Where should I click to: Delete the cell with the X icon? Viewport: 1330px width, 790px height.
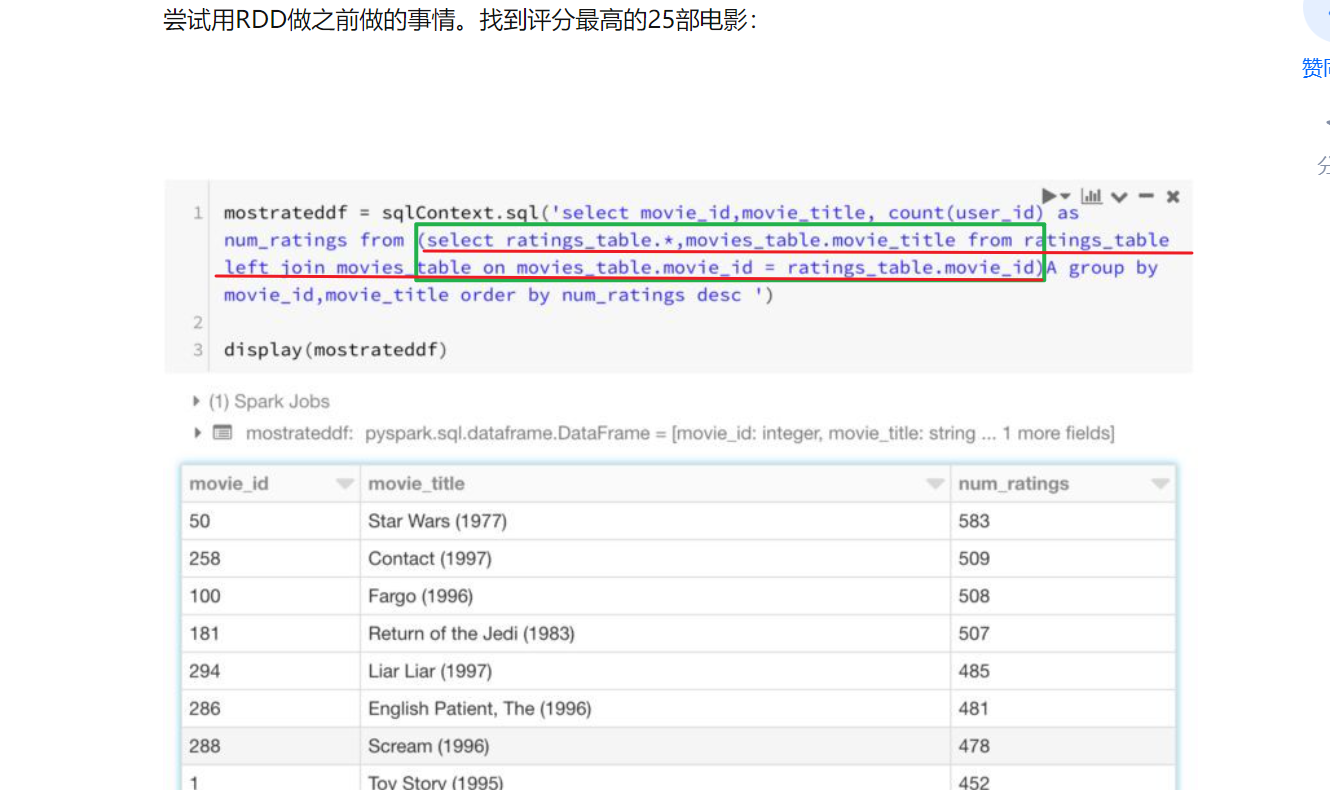[1173, 196]
